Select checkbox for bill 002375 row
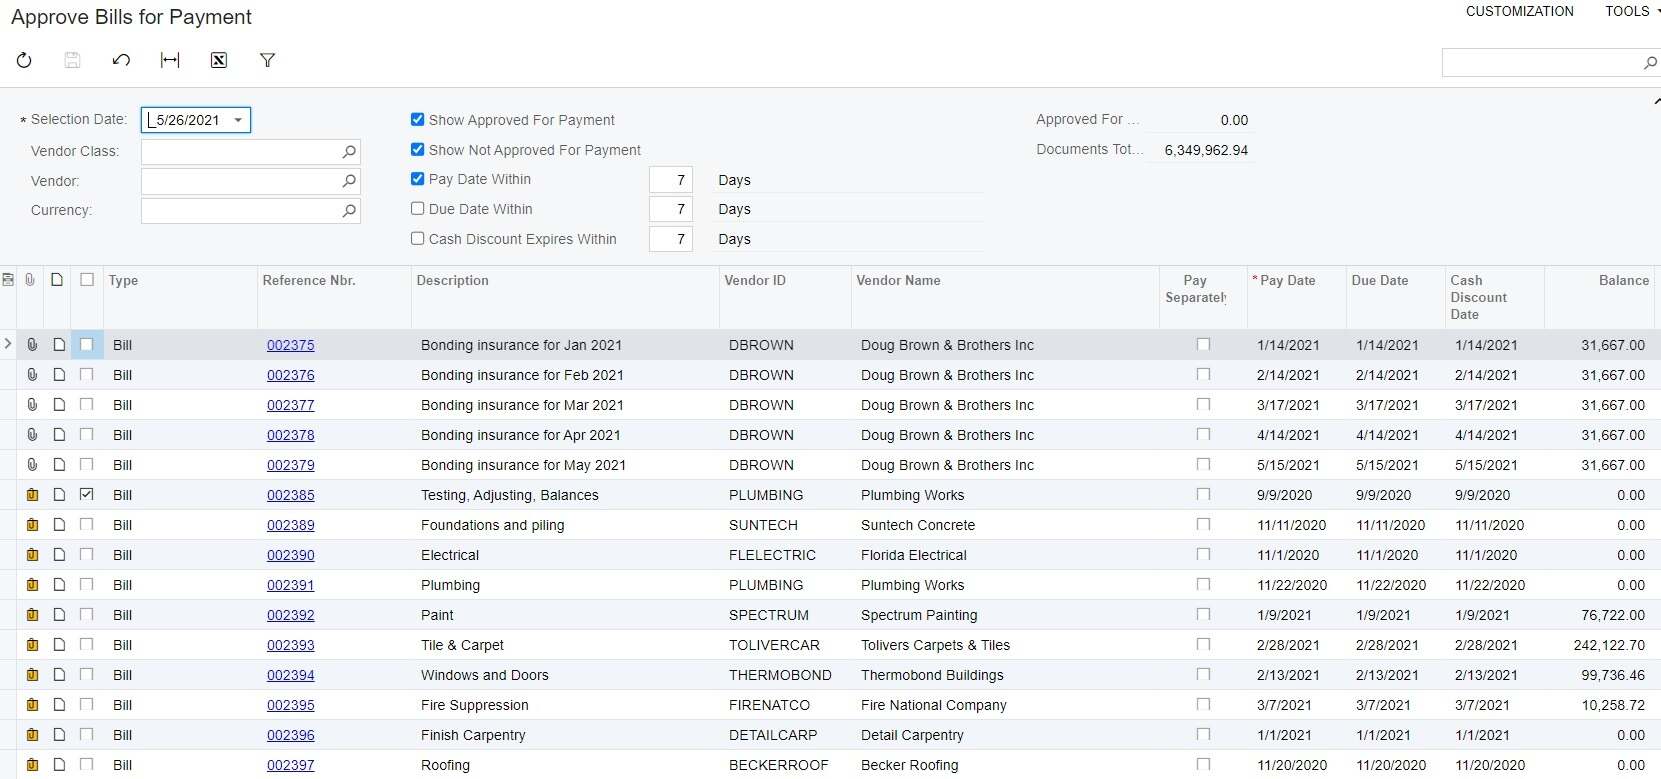The width and height of the screenshot is (1661, 779). (x=87, y=345)
